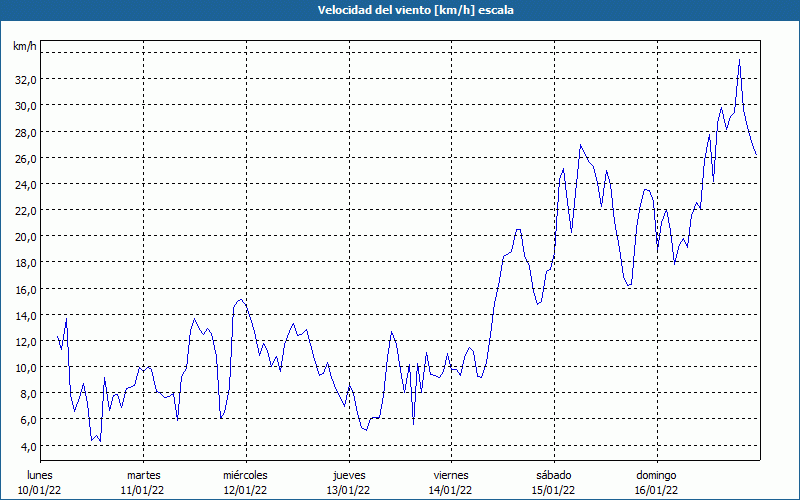800x500 pixels.
Task: Click the '32,0' y-axis label
Action: click(26, 80)
